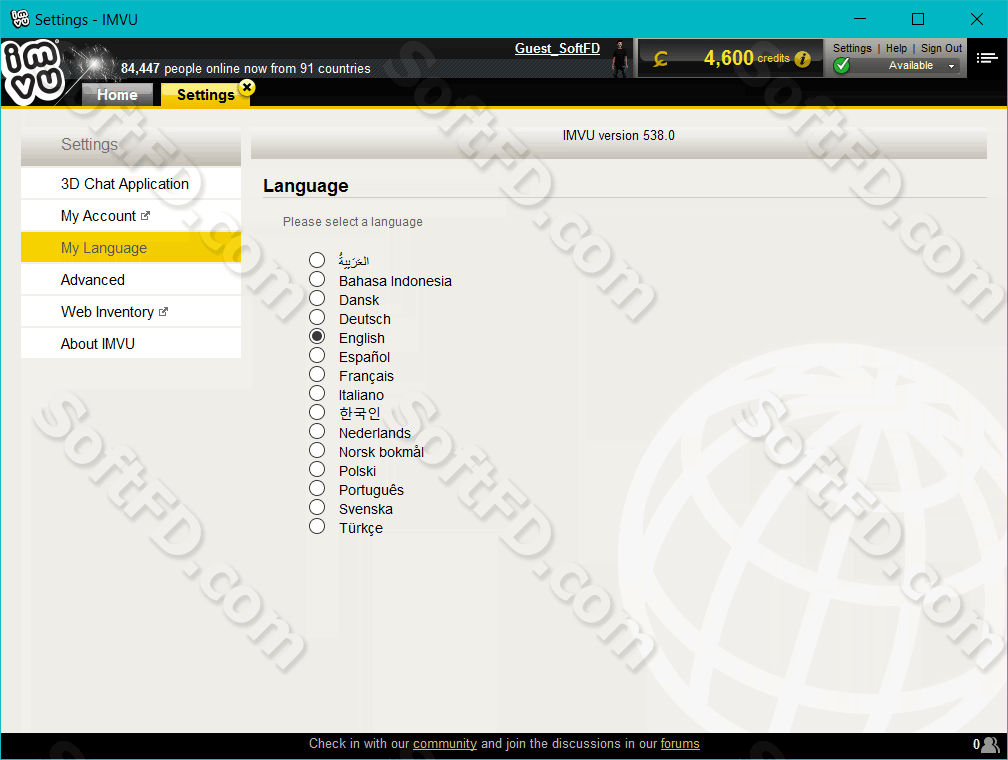
Task: Select Bahasa Indonesia as the language
Action: click(317, 279)
